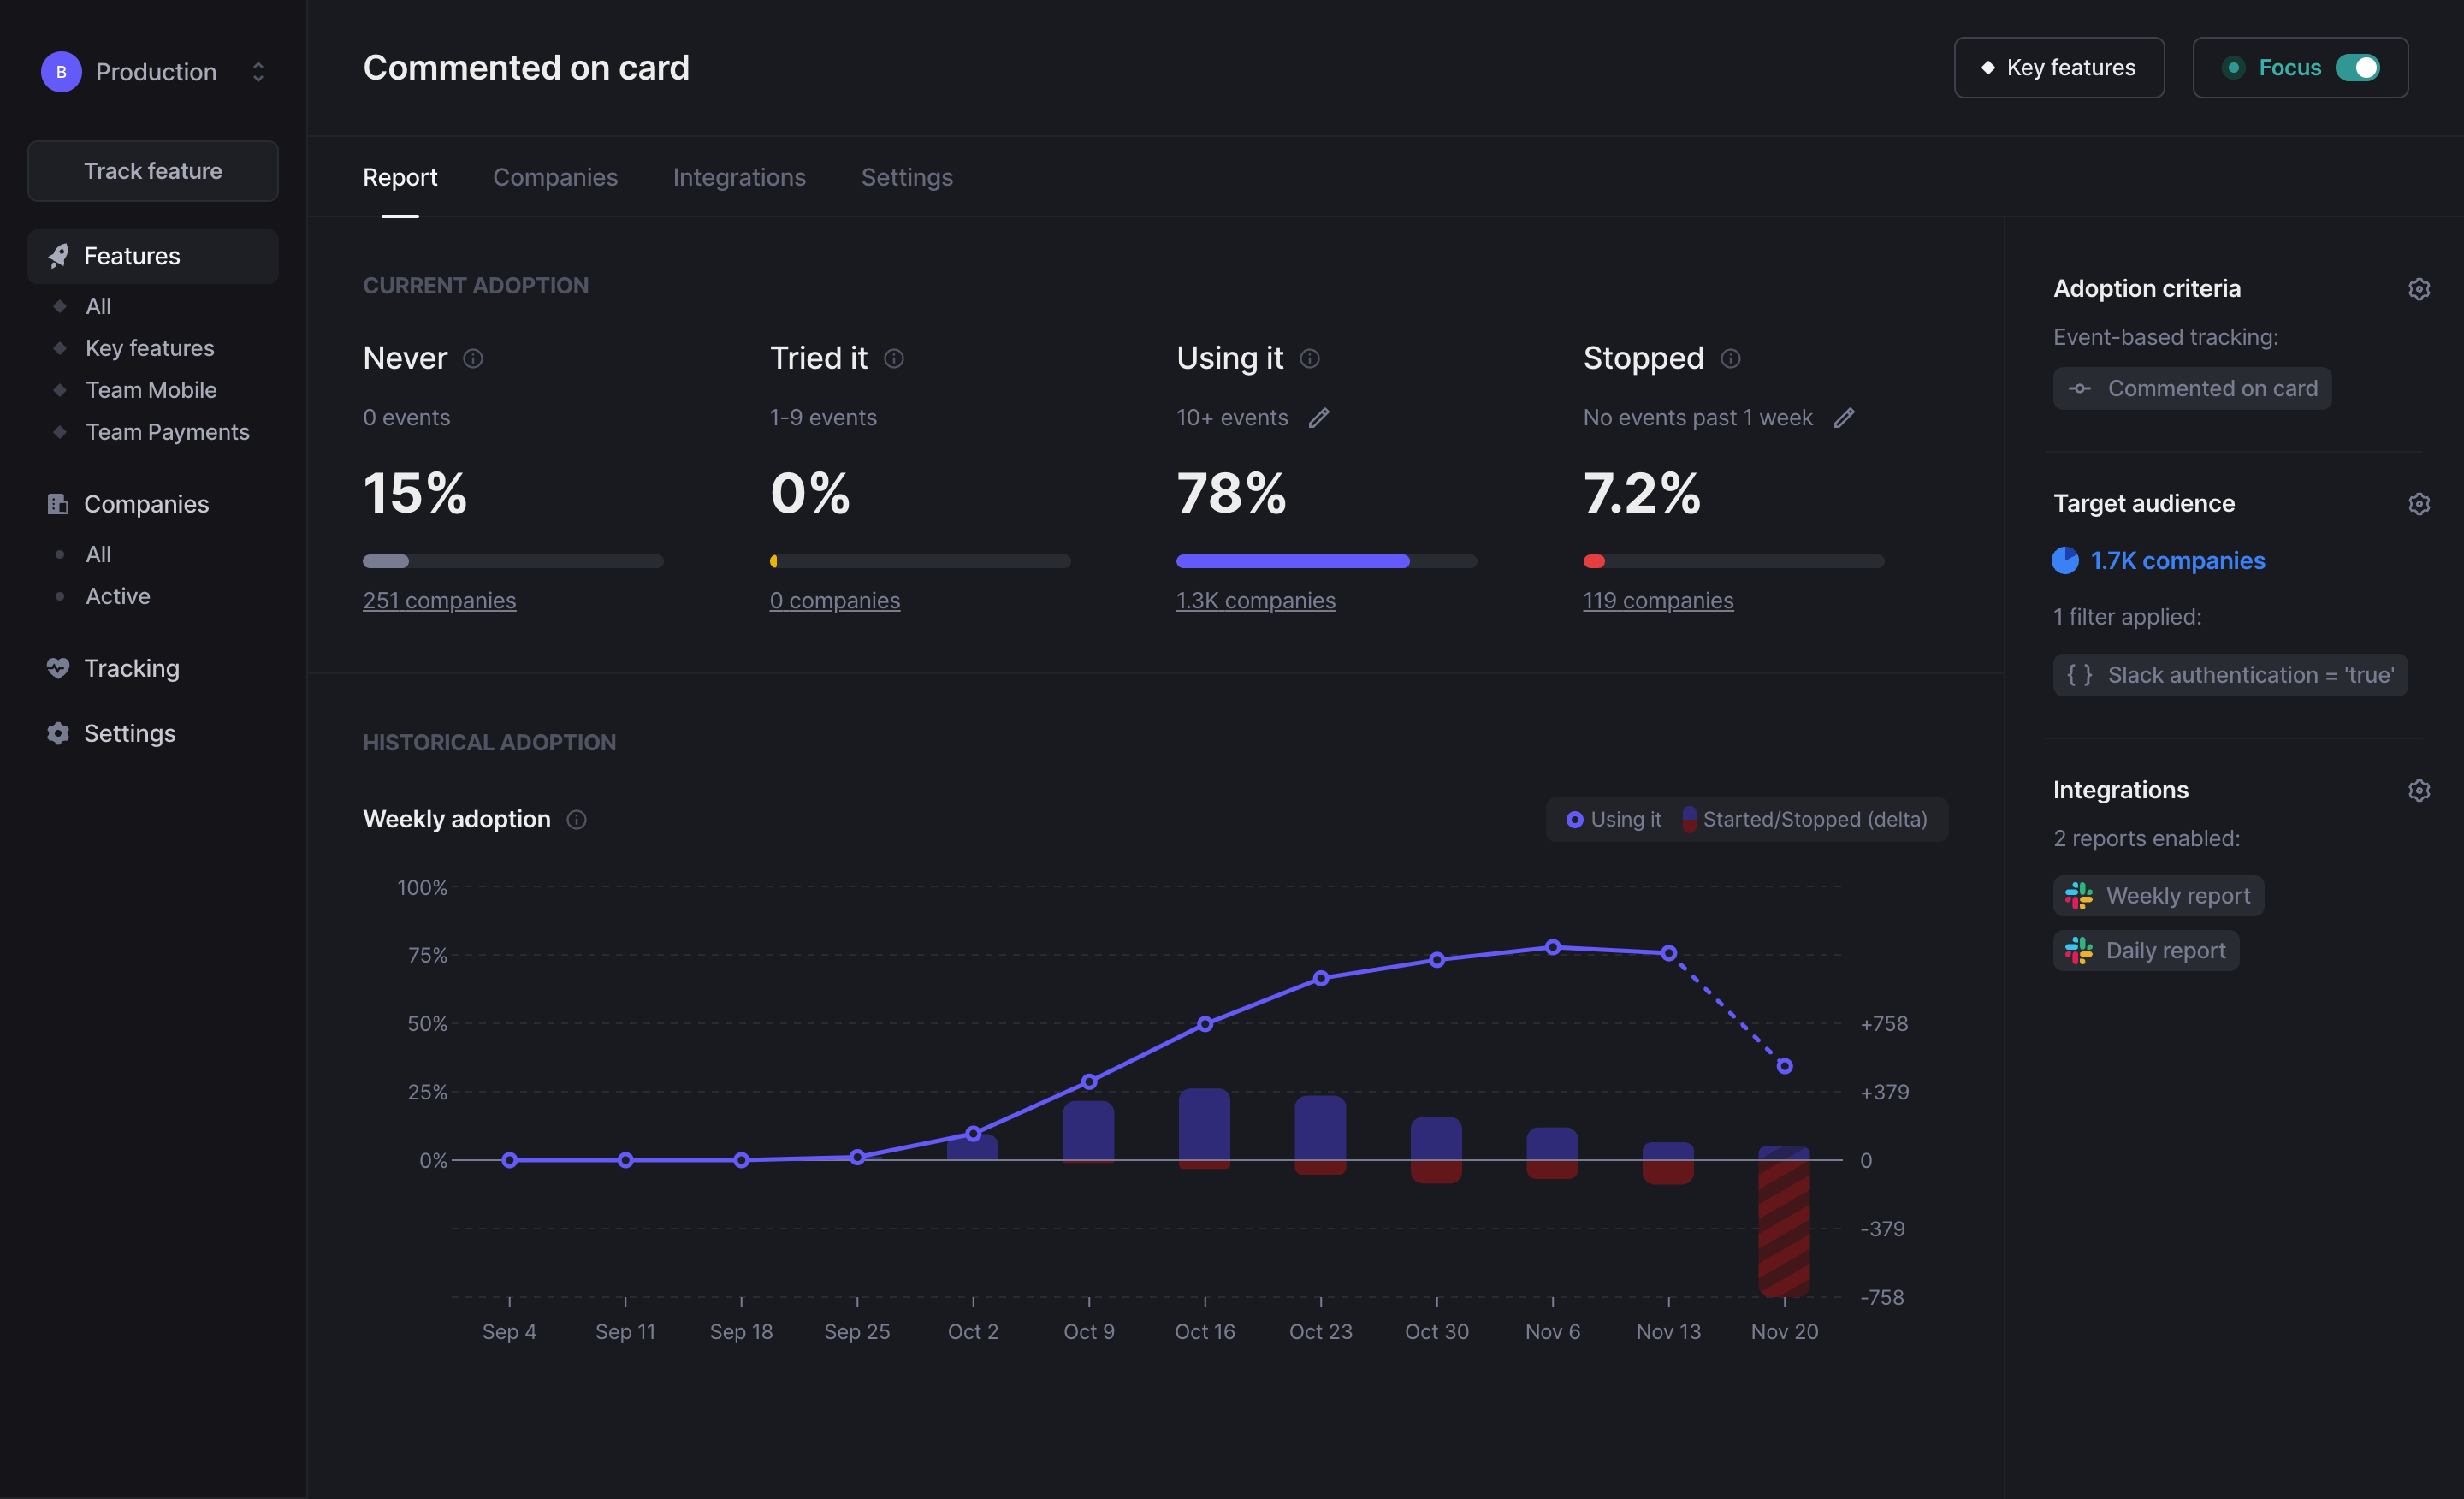Edit the Using it events threshold pencil
Screen dimensions: 2464x1499
coord(1319,418)
